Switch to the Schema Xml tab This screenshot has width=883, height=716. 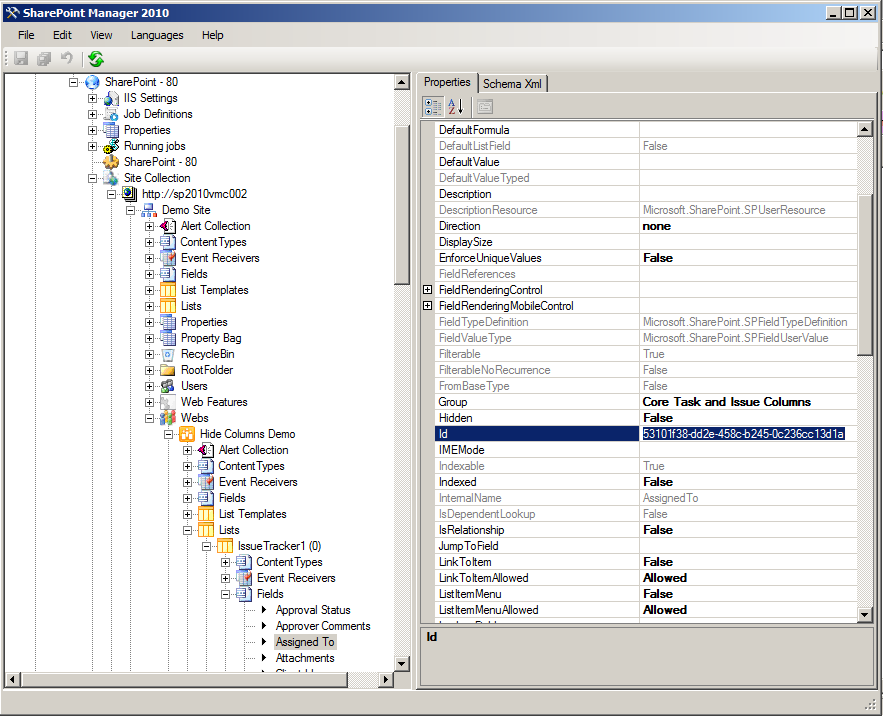[512, 83]
